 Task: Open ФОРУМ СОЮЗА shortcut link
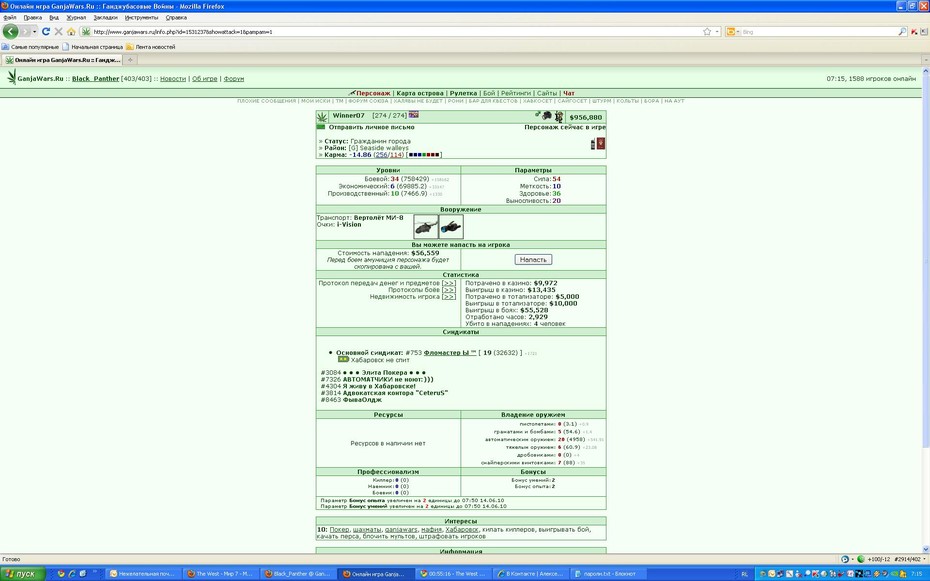pos(368,101)
